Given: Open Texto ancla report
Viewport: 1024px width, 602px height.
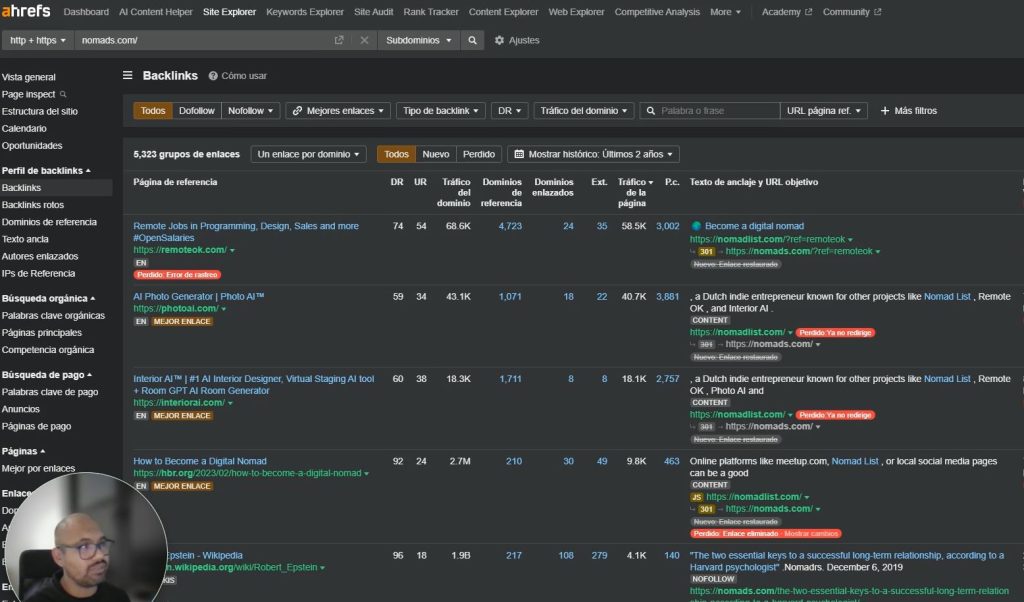Looking at the screenshot, I should click(25, 239).
